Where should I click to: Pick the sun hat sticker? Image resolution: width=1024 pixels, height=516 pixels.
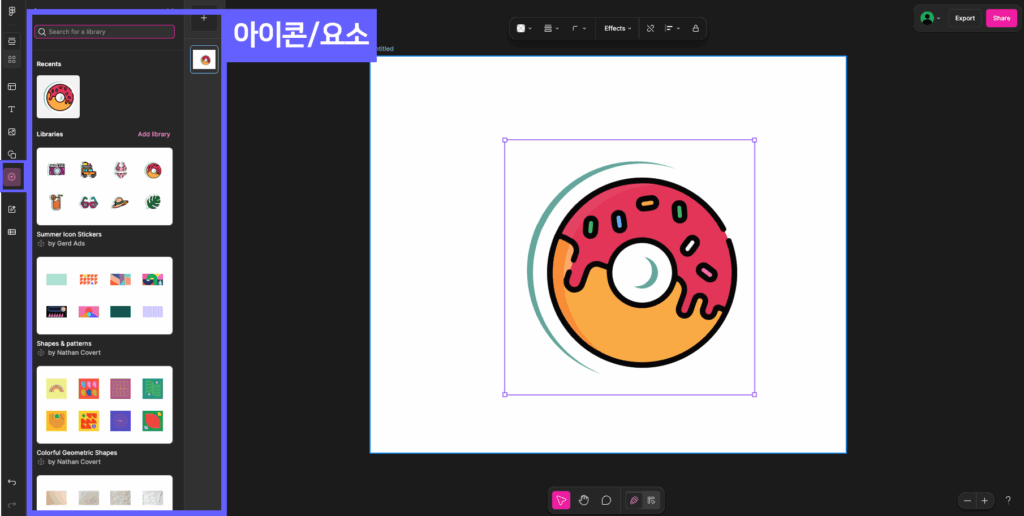coord(120,202)
